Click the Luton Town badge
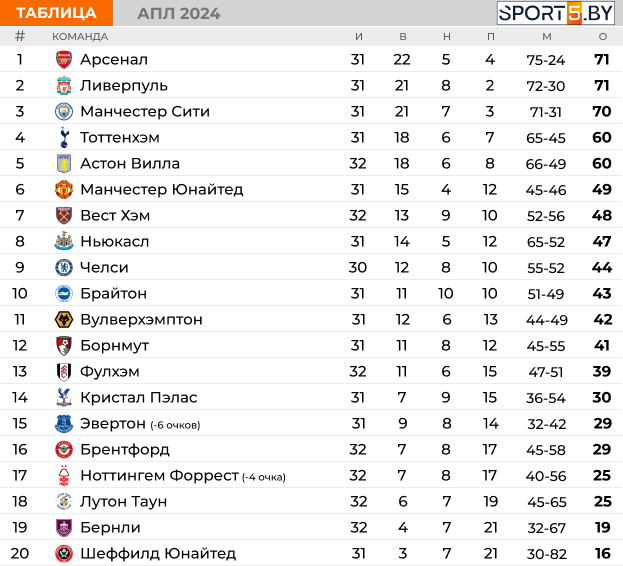 64,501
